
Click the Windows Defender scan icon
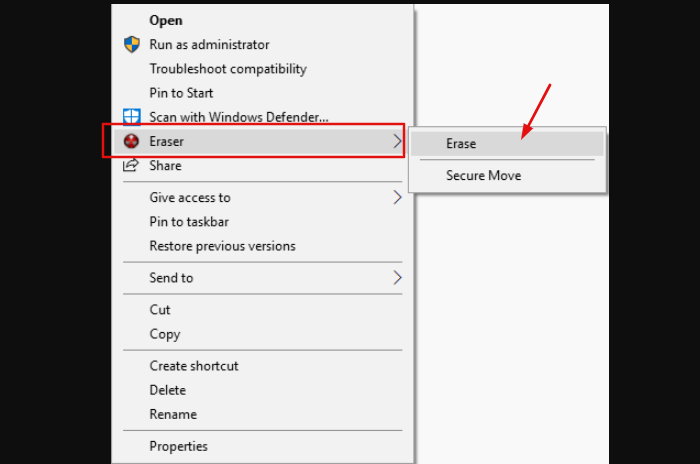(x=131, y=117)
